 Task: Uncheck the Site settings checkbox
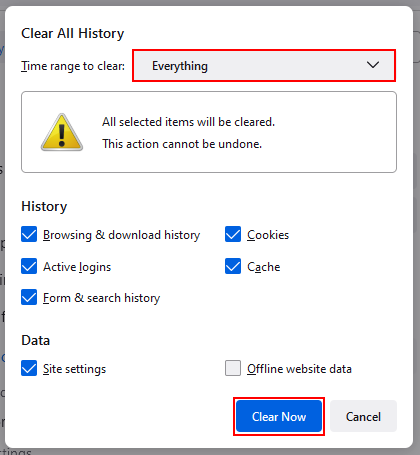click(x=29, y=368)
